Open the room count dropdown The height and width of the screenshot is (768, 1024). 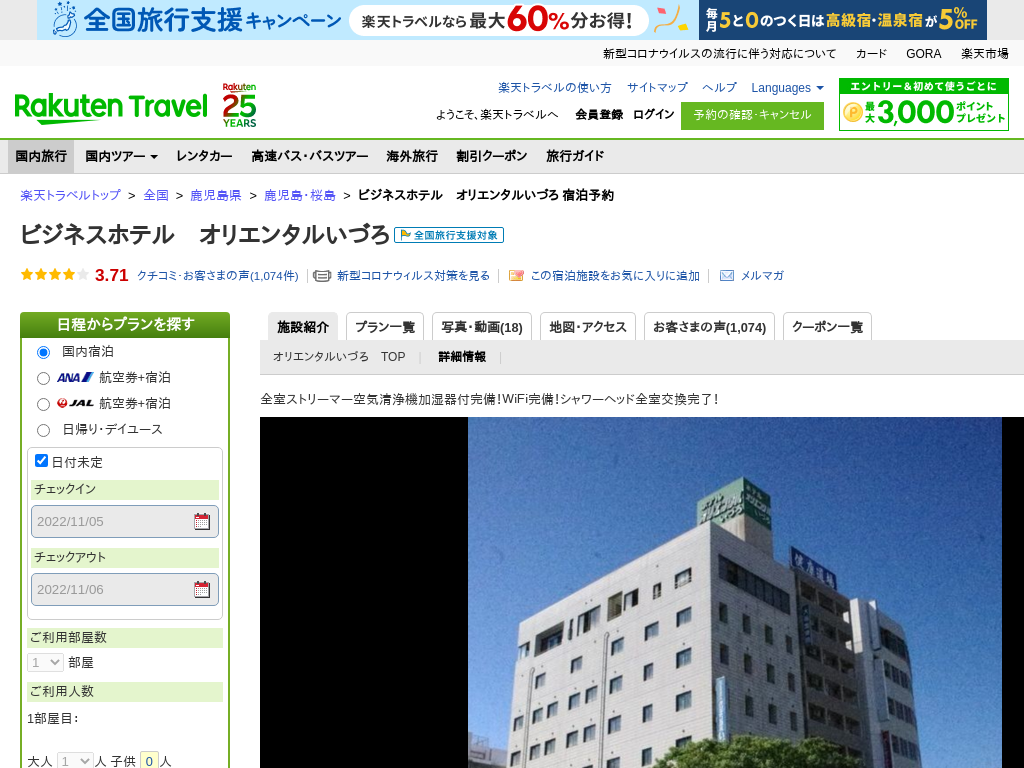pyautogui.click(x=45, y=662)
